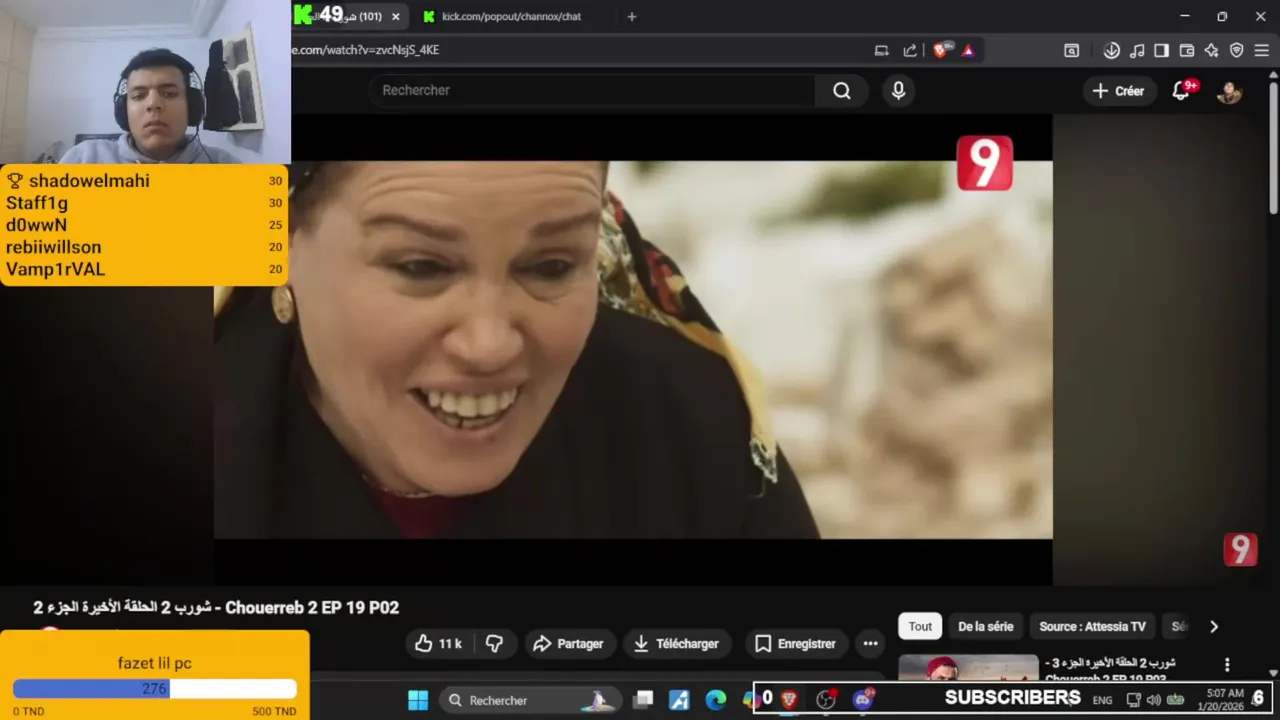Screen dimensions: 1280x720
Task: Click the Créer button
Action: pyautogui.click(x=1118, y=91)
